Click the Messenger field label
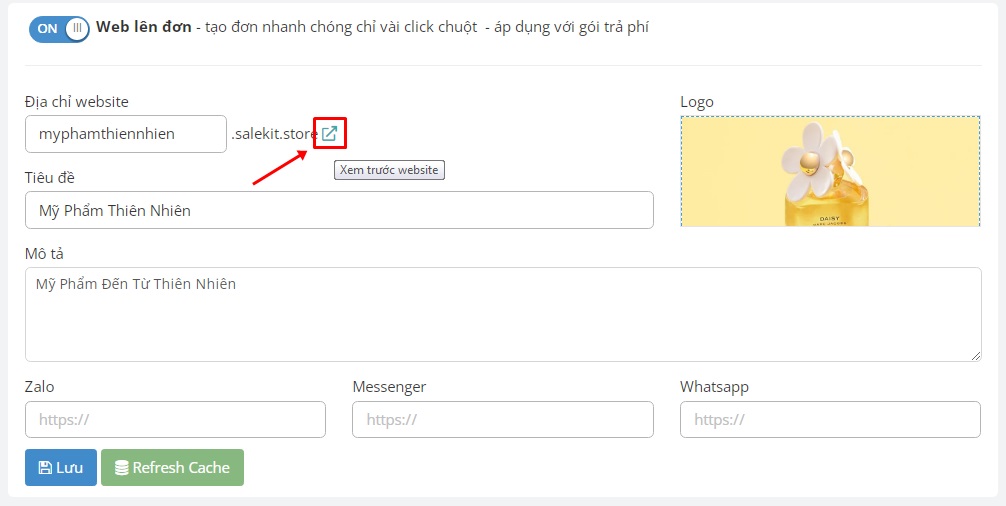The image size is (1006, 506). click(389, 387)
